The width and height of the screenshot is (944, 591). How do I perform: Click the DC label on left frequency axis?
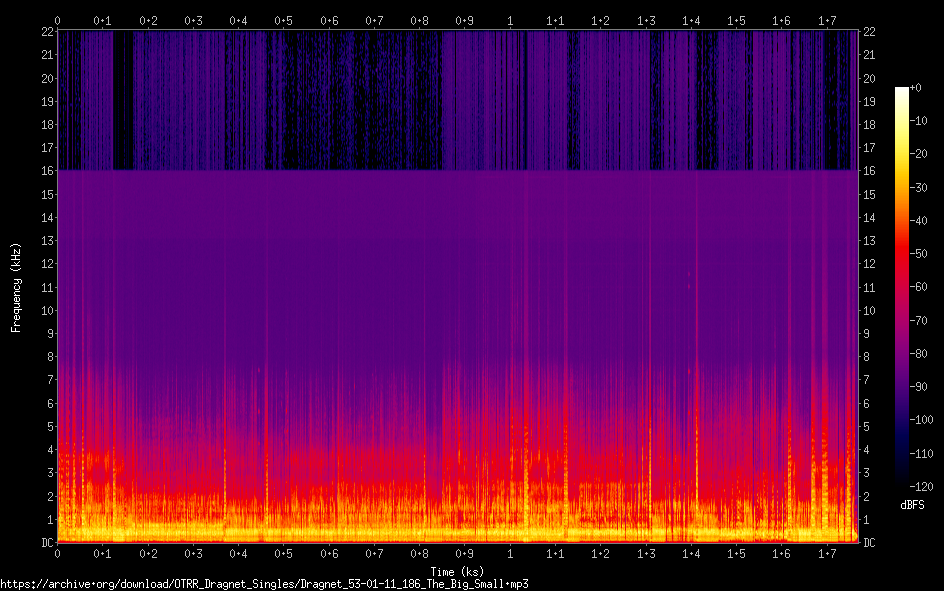[x=45, y=543]
